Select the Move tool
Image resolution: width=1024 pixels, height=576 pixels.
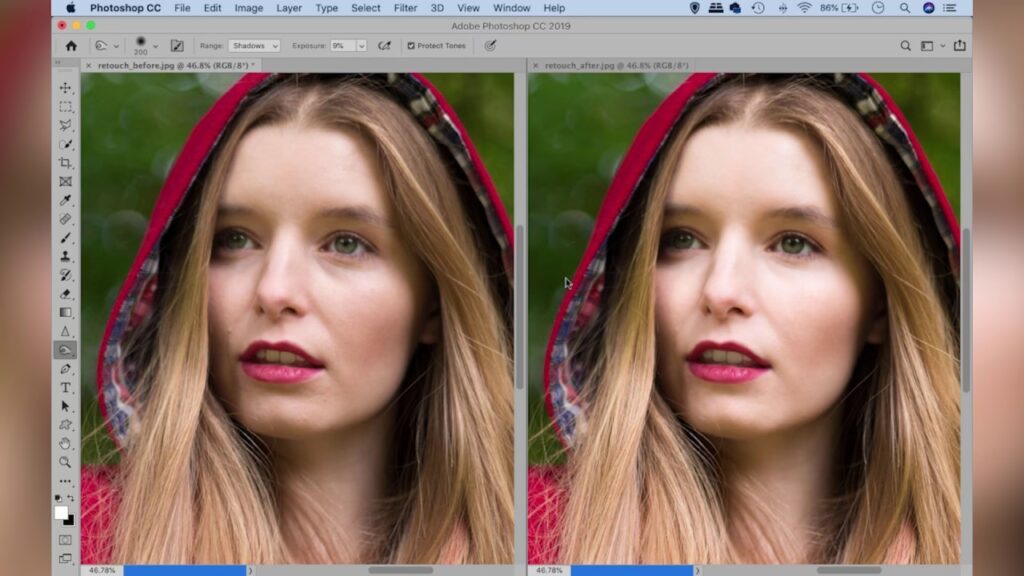pyautogui.click(x=65, y=88)
